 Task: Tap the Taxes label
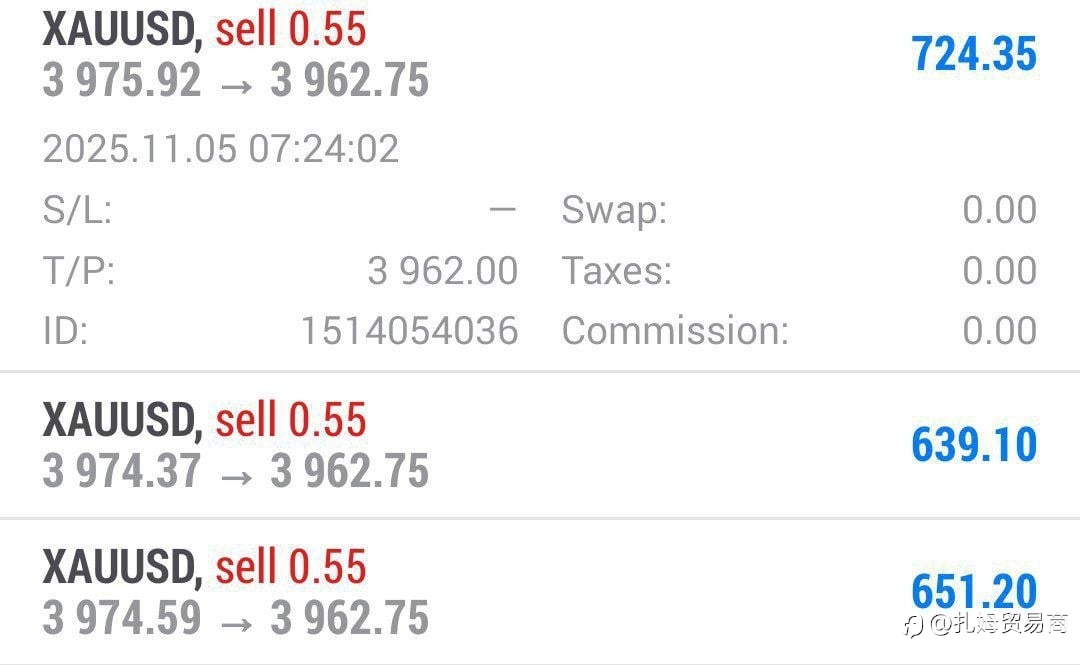(x=616, y=271)
